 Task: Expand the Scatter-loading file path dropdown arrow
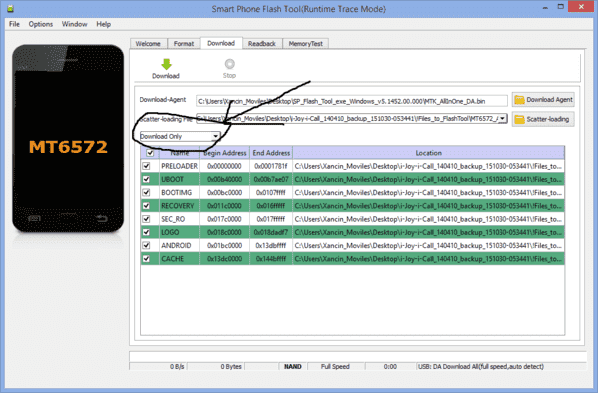click(503, 119)
